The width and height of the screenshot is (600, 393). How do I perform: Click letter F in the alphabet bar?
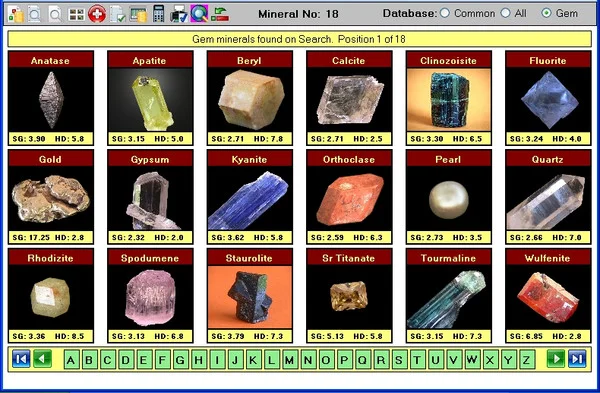coord(162,360)
